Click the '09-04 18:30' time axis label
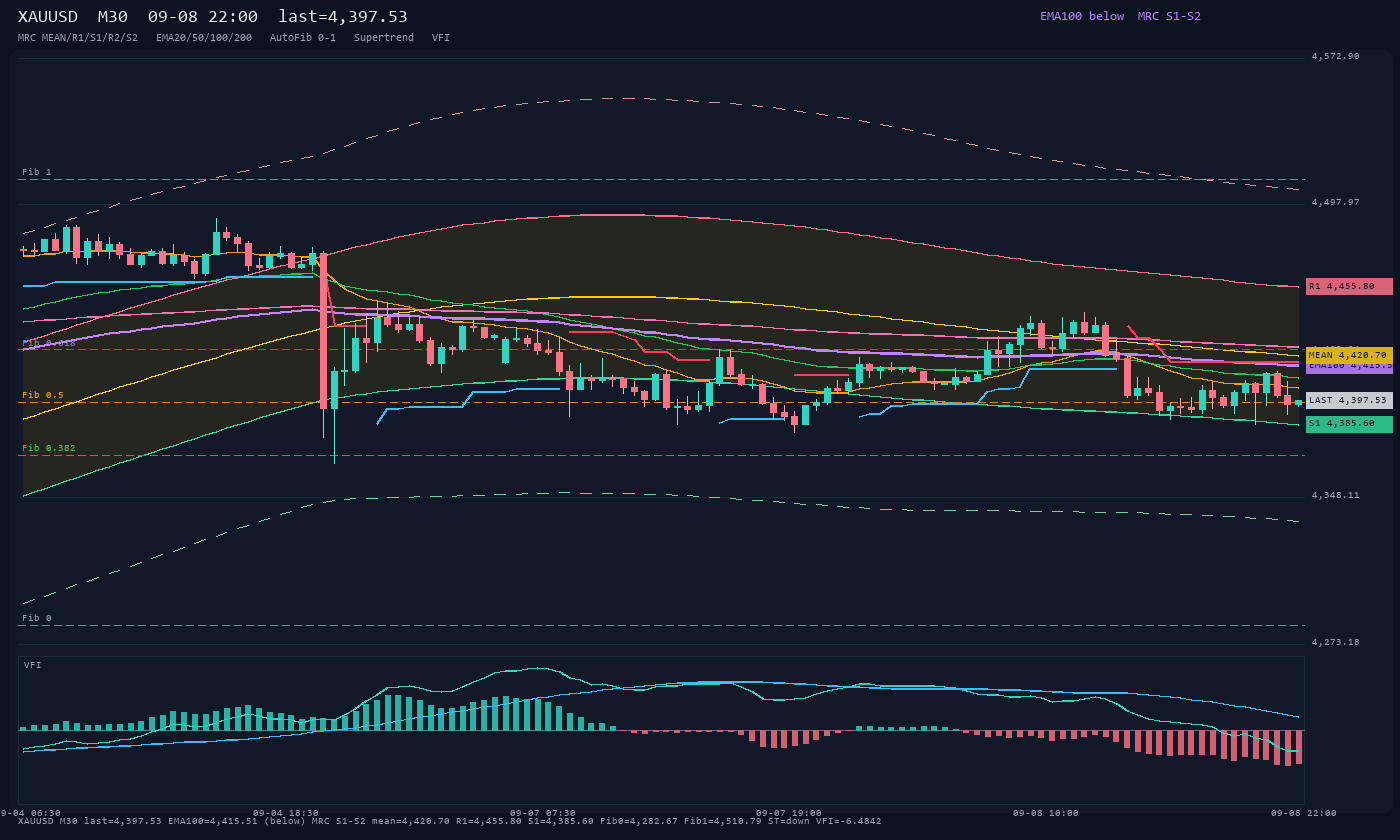Screen dimensions: 1400x840 coord(286,813)
